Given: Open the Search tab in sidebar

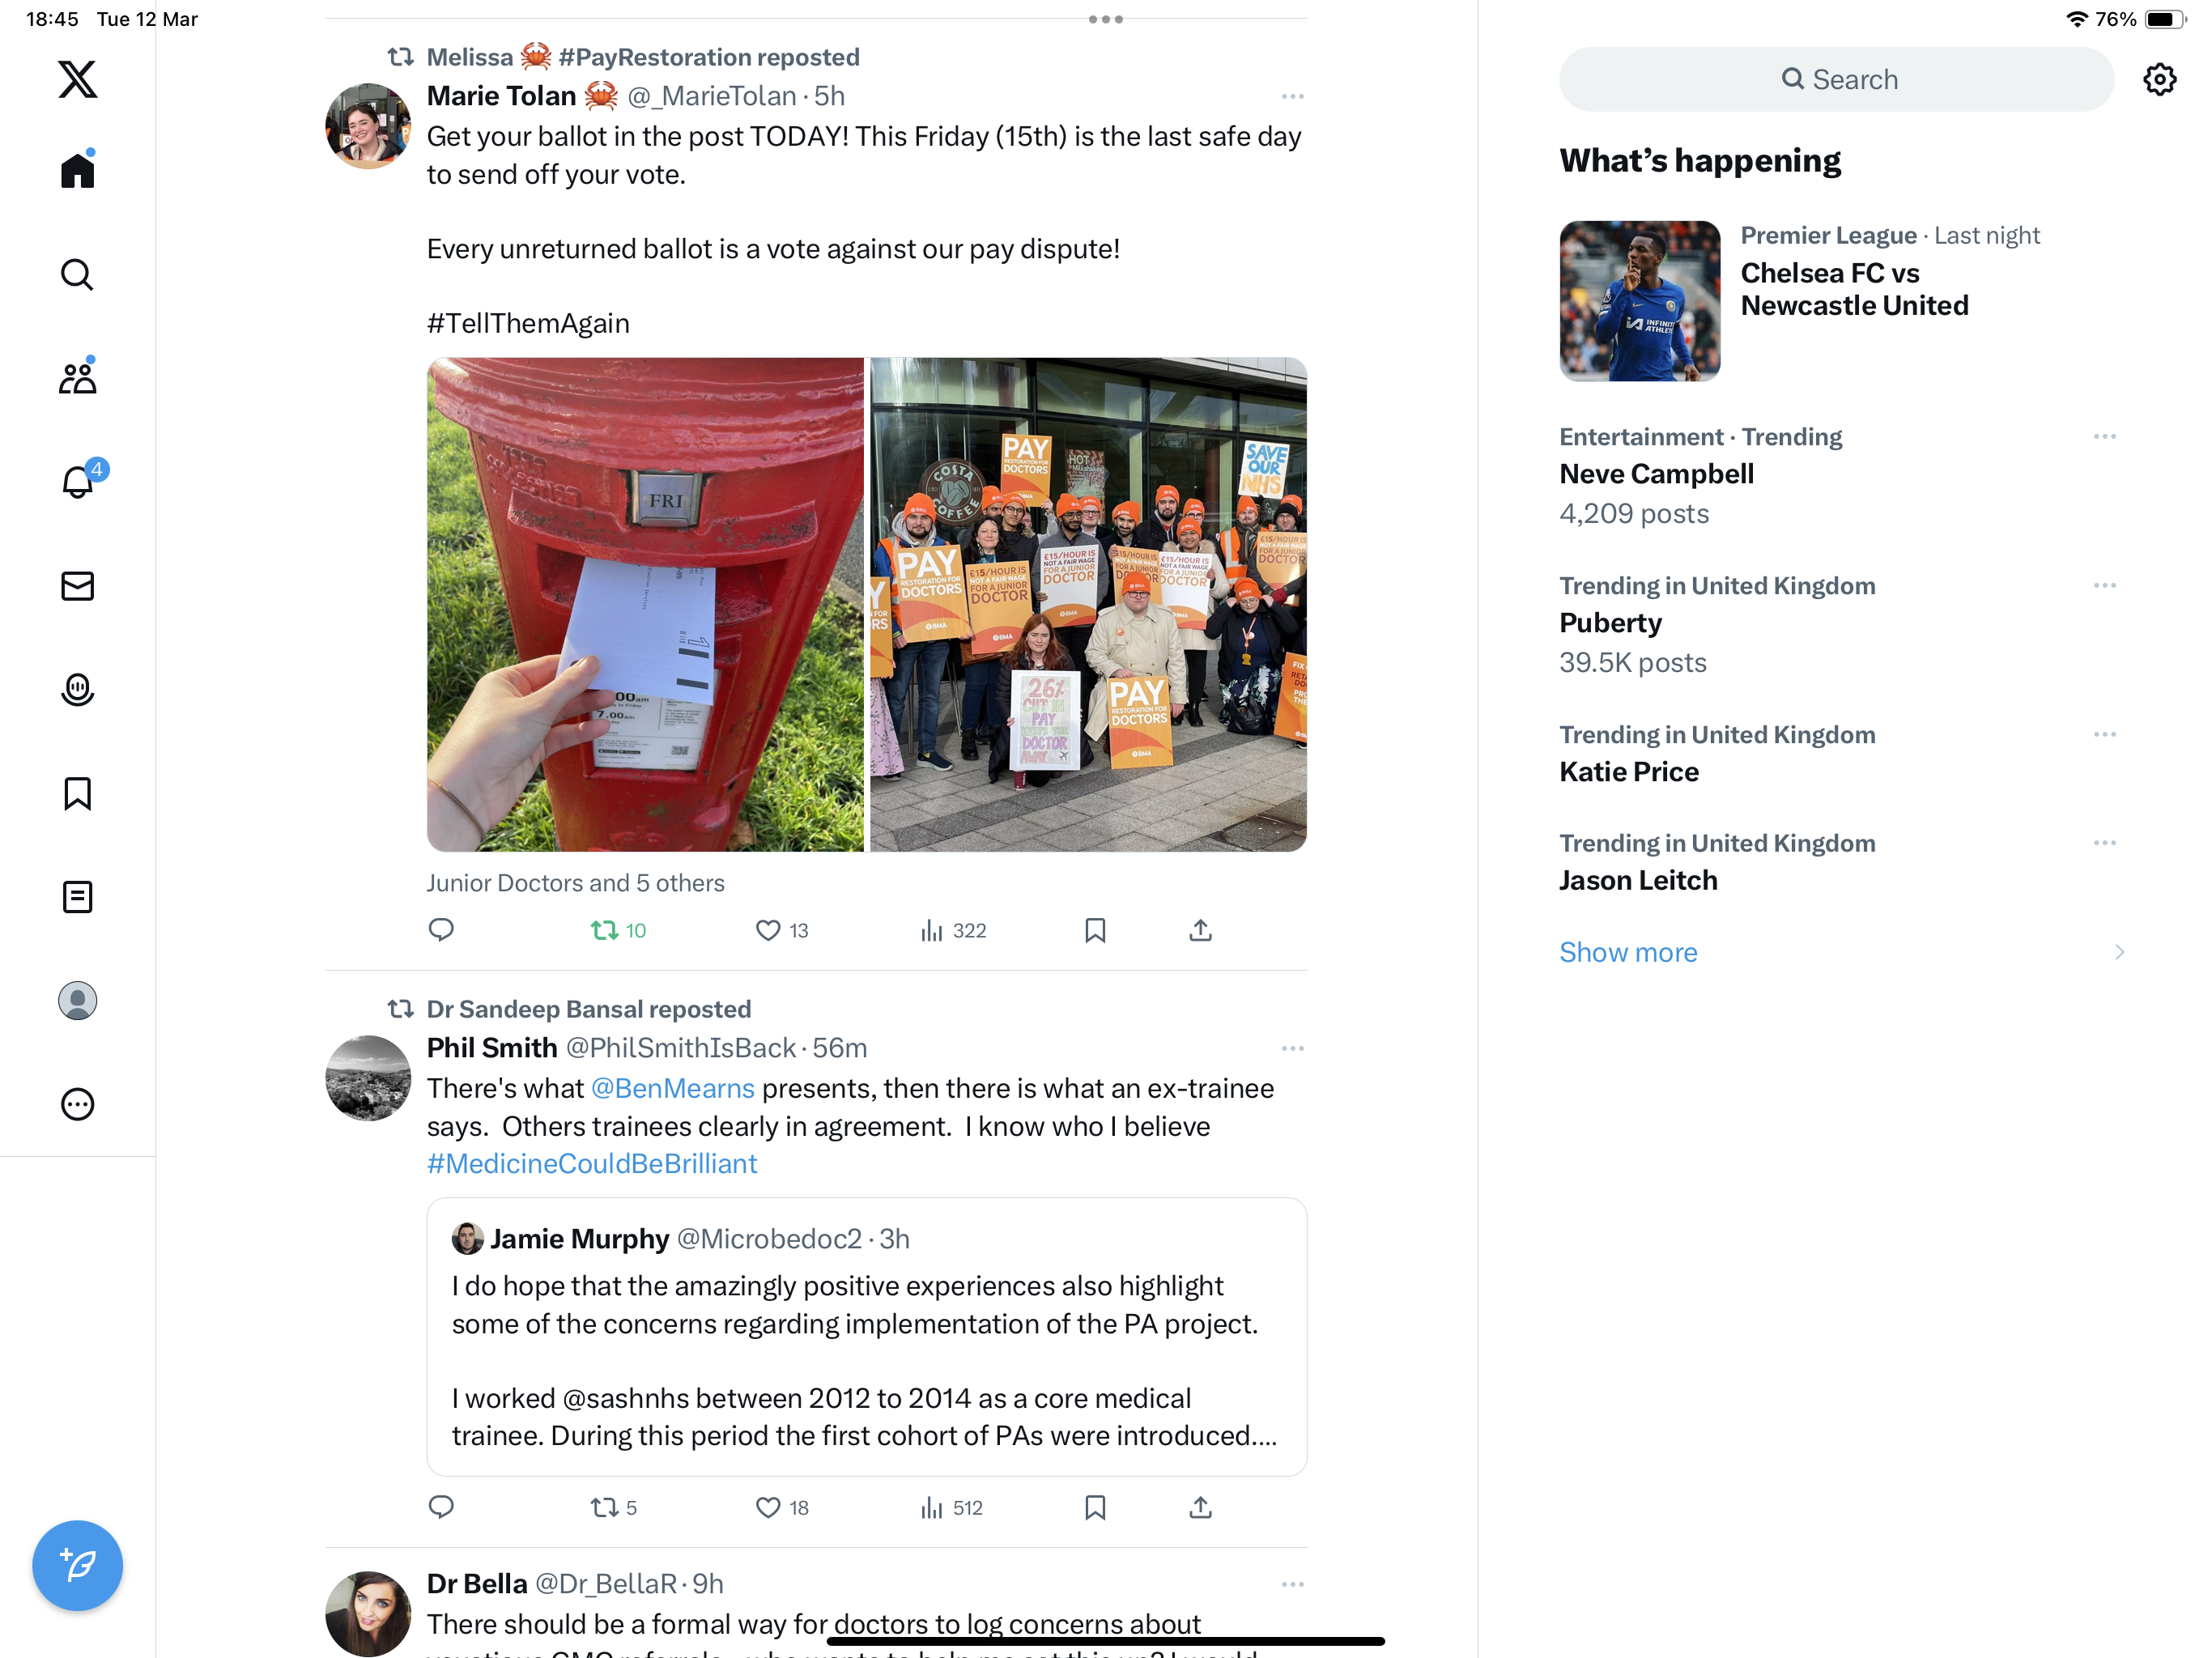Looking at the screenshot, I should coord(78,274).
